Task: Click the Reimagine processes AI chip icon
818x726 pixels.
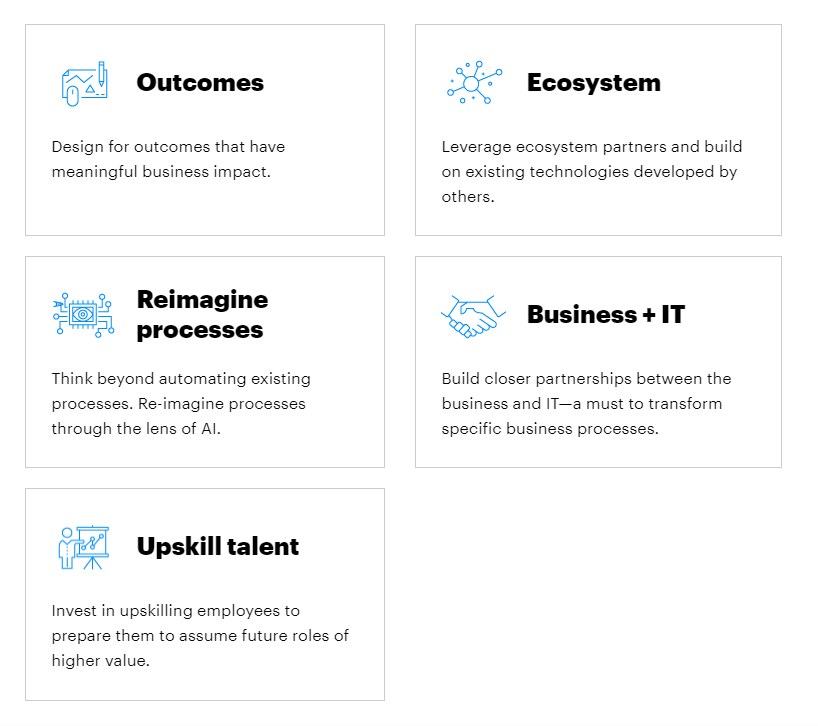Action: coord(83,314)
